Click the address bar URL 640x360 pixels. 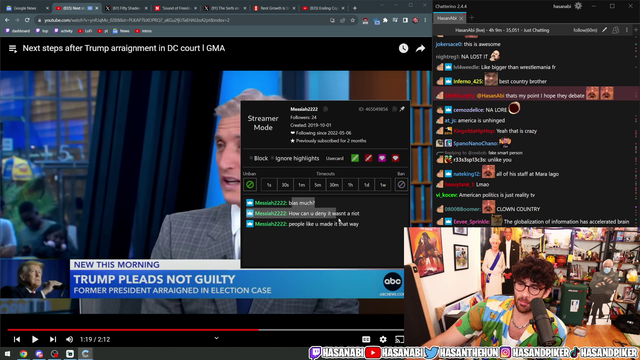click(x=137, y=20)
